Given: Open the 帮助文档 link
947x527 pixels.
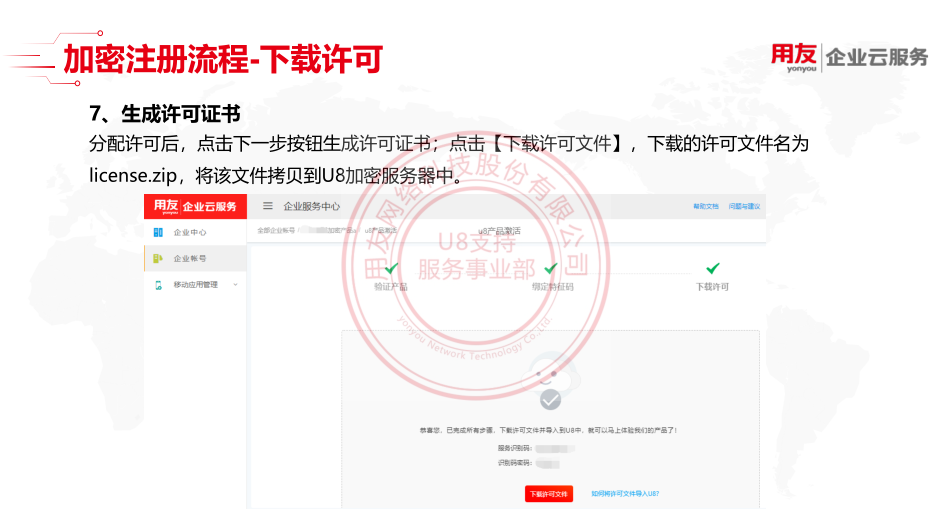Looking at the screenshot, I should tap(705, 206).
